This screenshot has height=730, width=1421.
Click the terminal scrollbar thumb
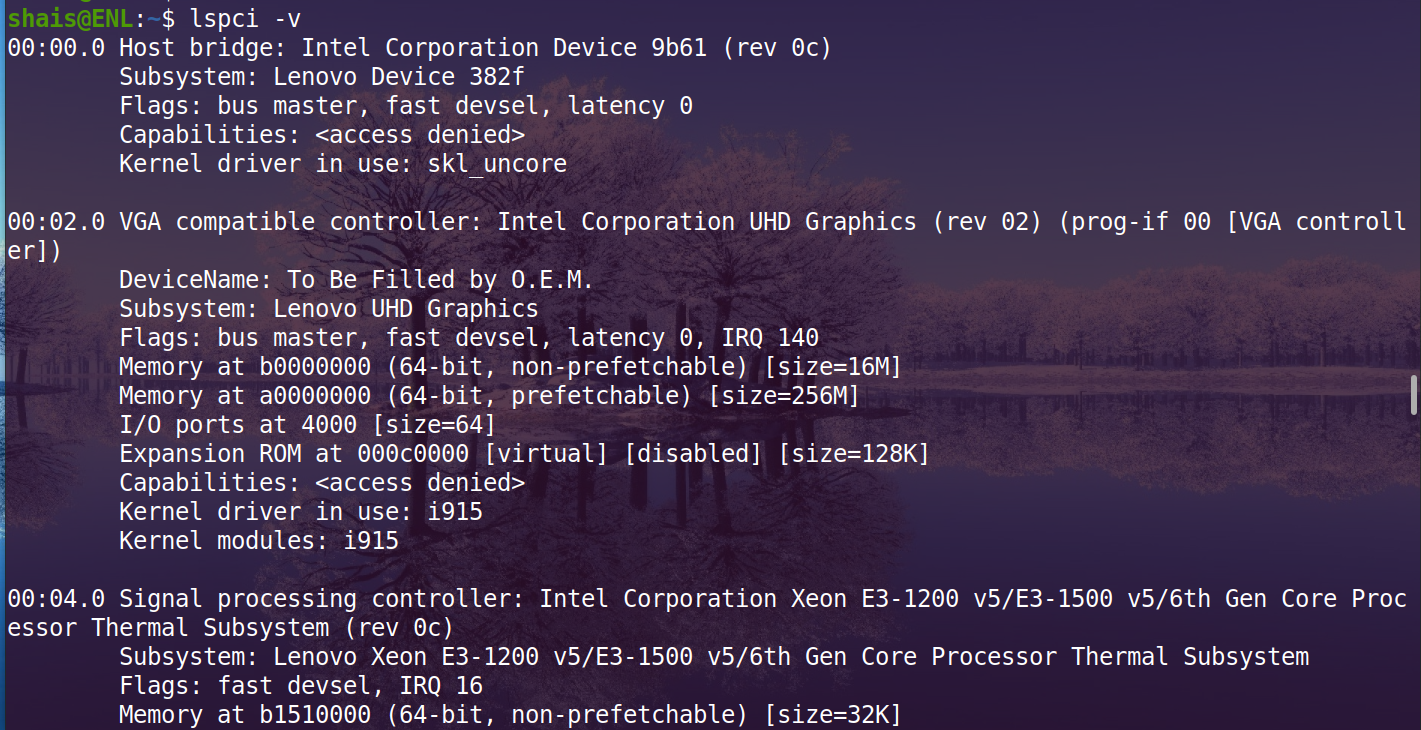click(x=1414, y=395)
